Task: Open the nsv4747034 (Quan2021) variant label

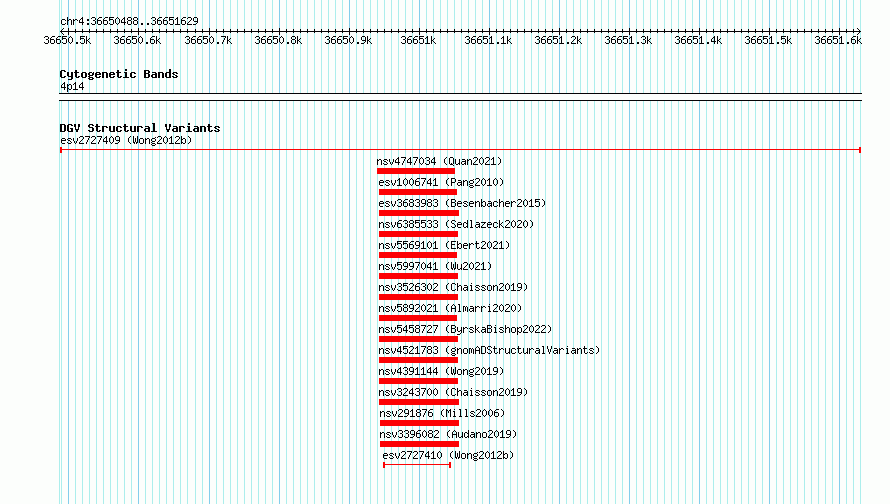Action: 439,161
